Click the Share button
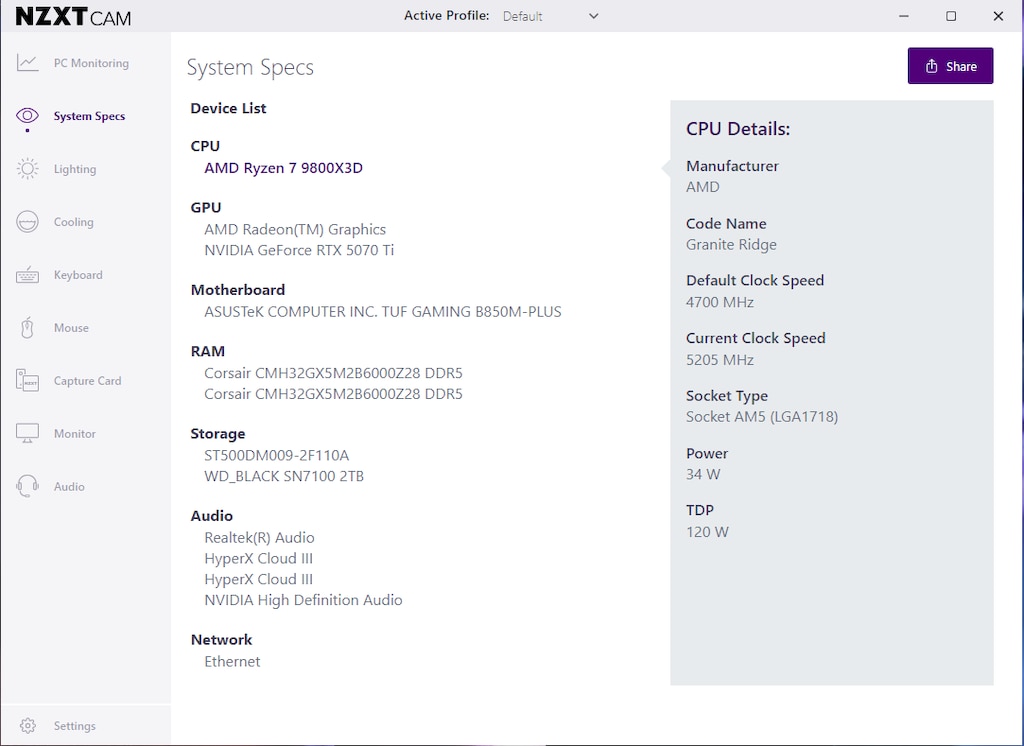 click(x=950, y=66)
